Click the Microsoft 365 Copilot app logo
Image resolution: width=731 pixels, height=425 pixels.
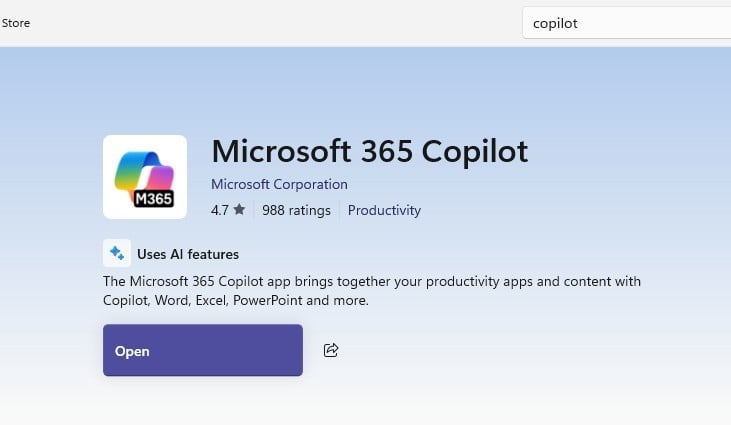point(145,177)
